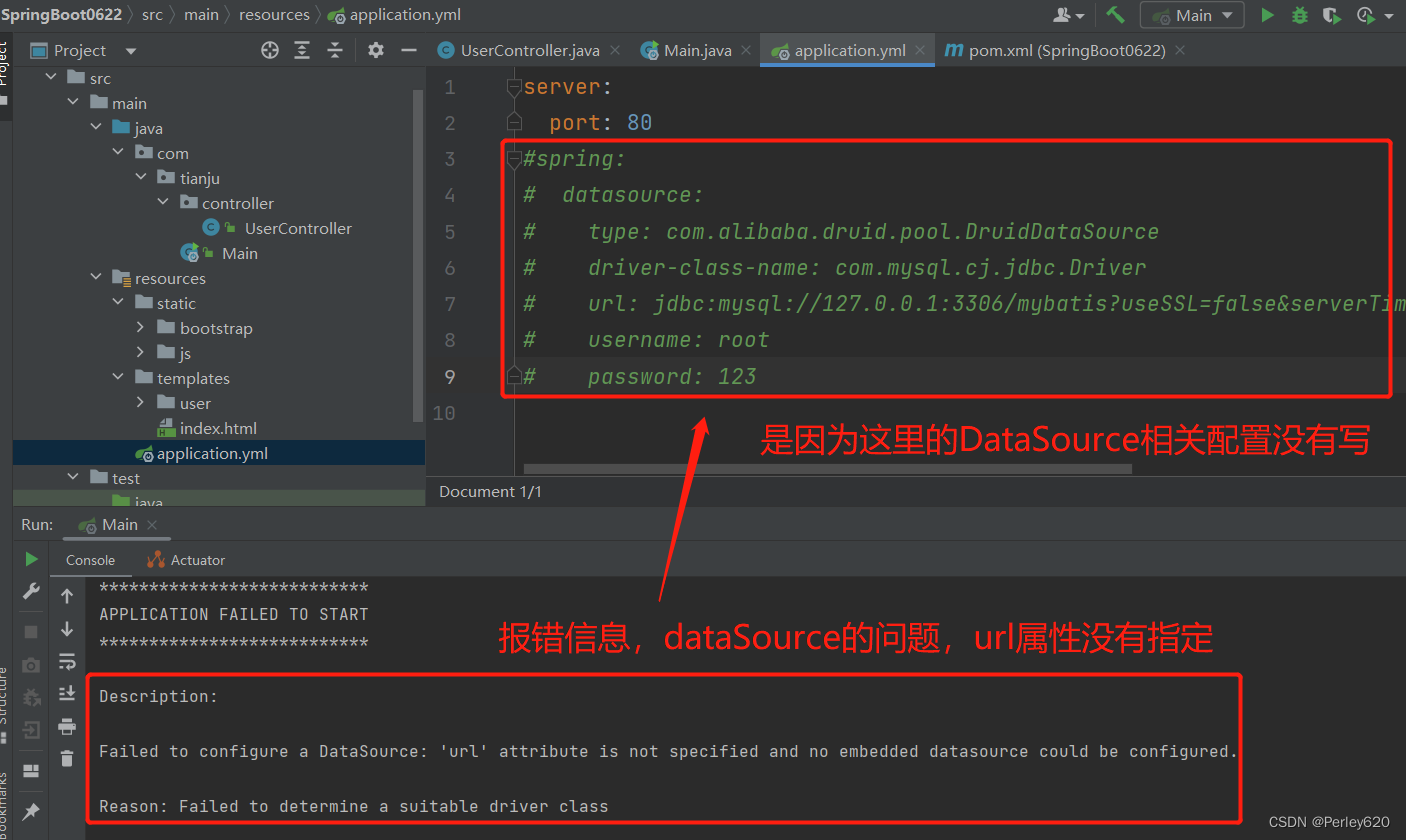This screenshot has height=840, width=1406.
Task: Open the Project view mode dropdown
Action: tap(131, 51)
